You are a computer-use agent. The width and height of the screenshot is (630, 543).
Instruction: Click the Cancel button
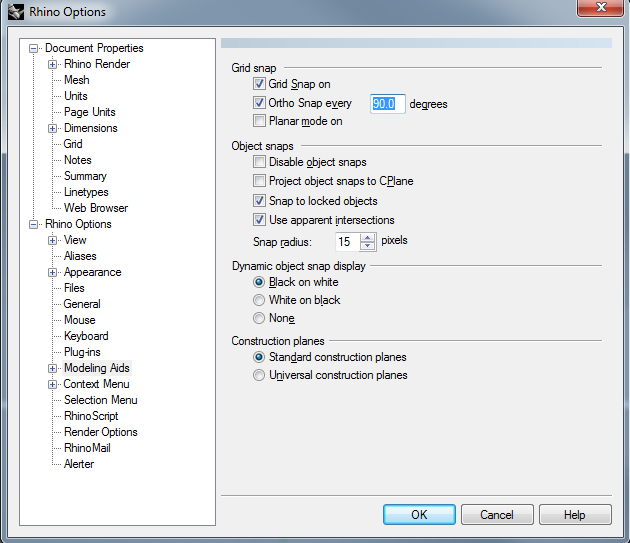pos(497,514)
